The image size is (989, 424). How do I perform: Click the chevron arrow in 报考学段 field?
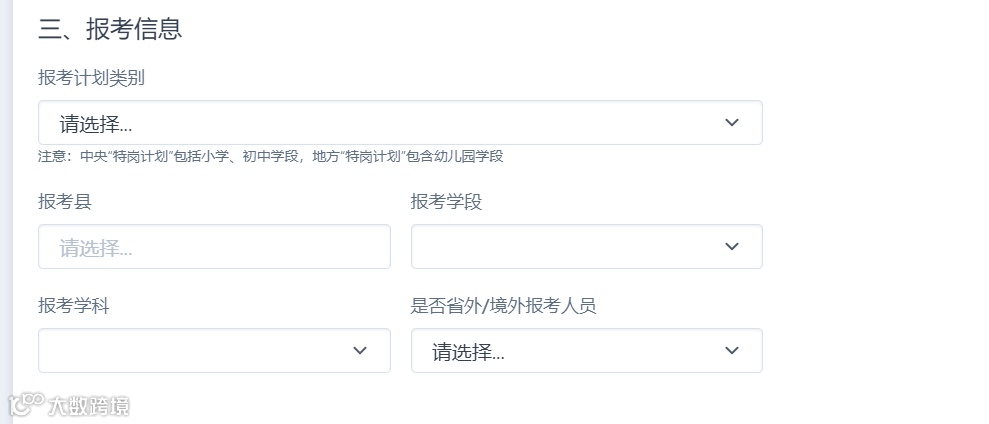[x=732, y=246]
